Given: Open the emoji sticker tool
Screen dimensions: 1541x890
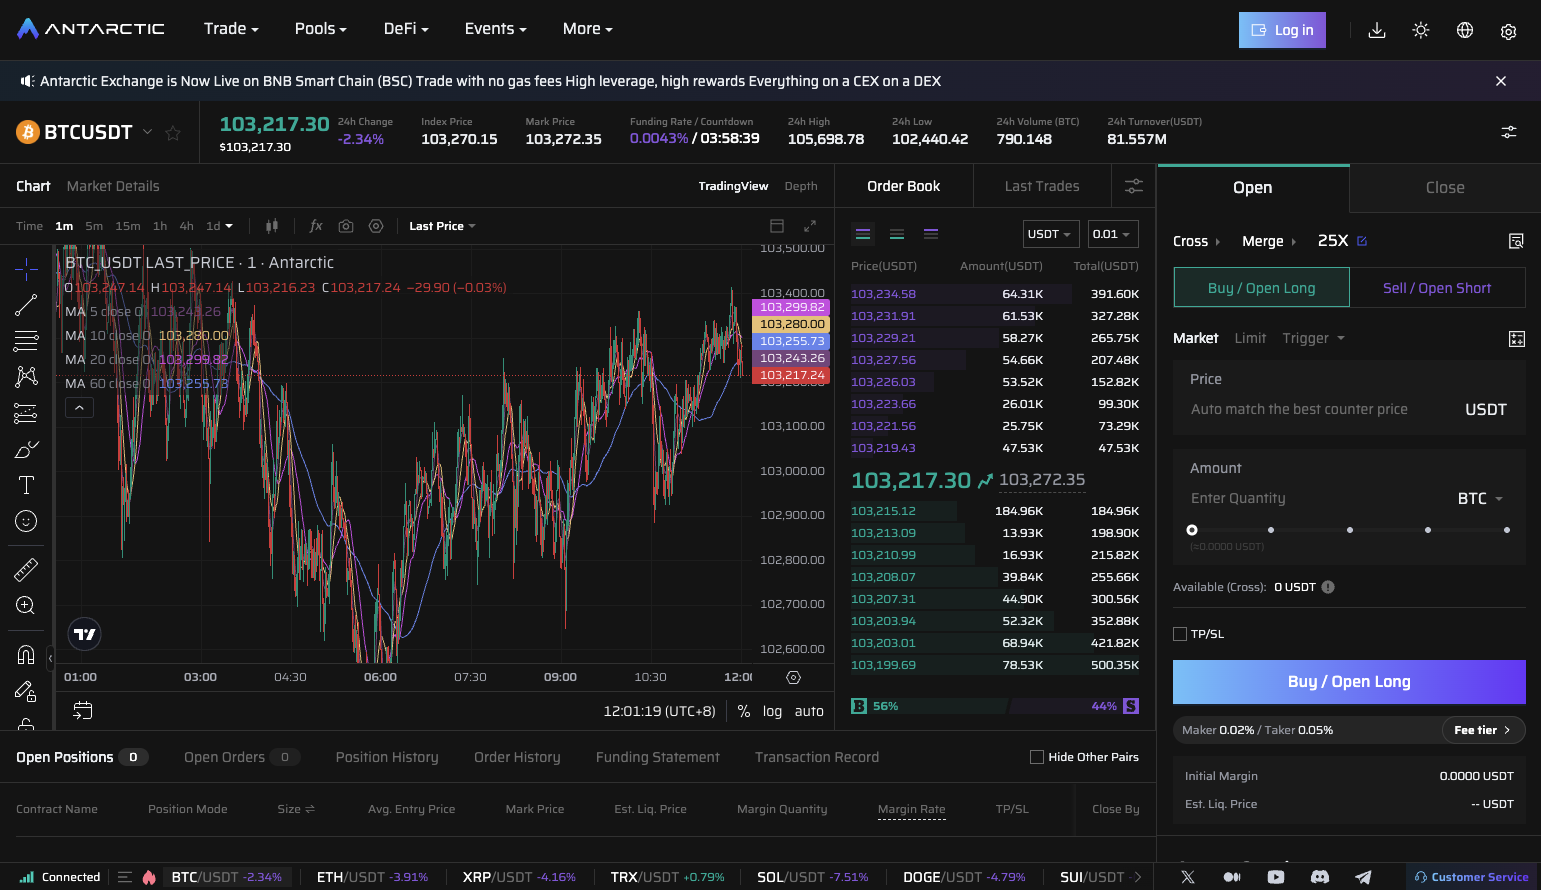Looking at the screenshot, I should (26, 521).
